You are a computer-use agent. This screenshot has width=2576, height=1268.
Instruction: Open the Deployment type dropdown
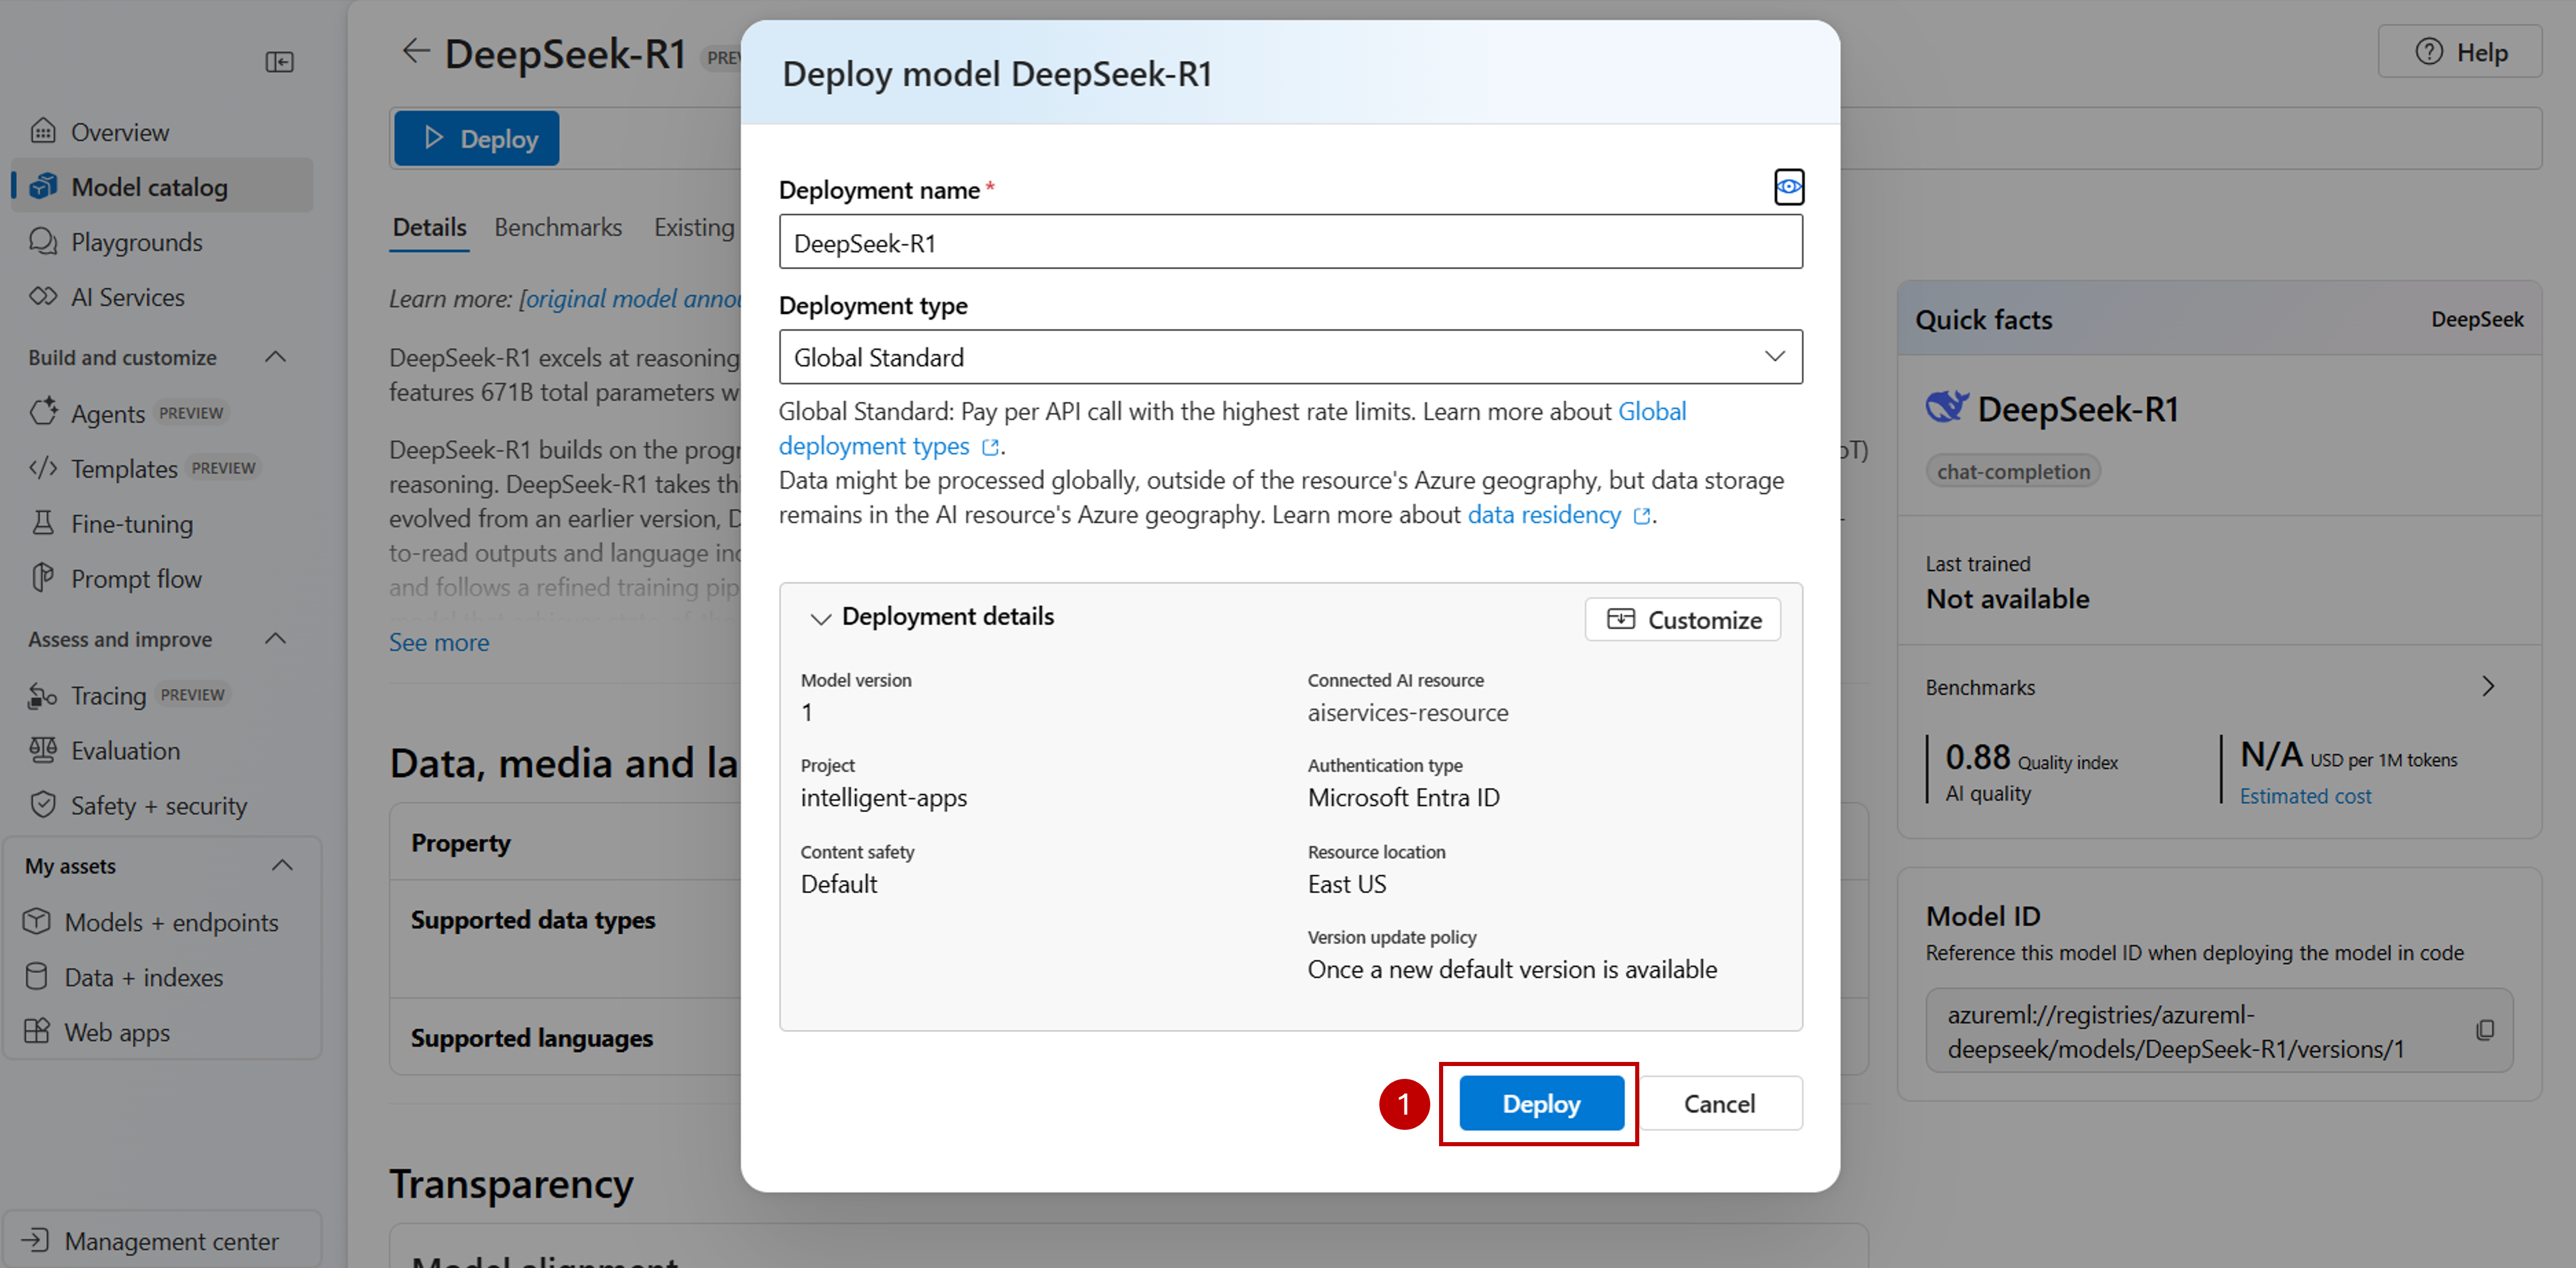click(1290, 357)
